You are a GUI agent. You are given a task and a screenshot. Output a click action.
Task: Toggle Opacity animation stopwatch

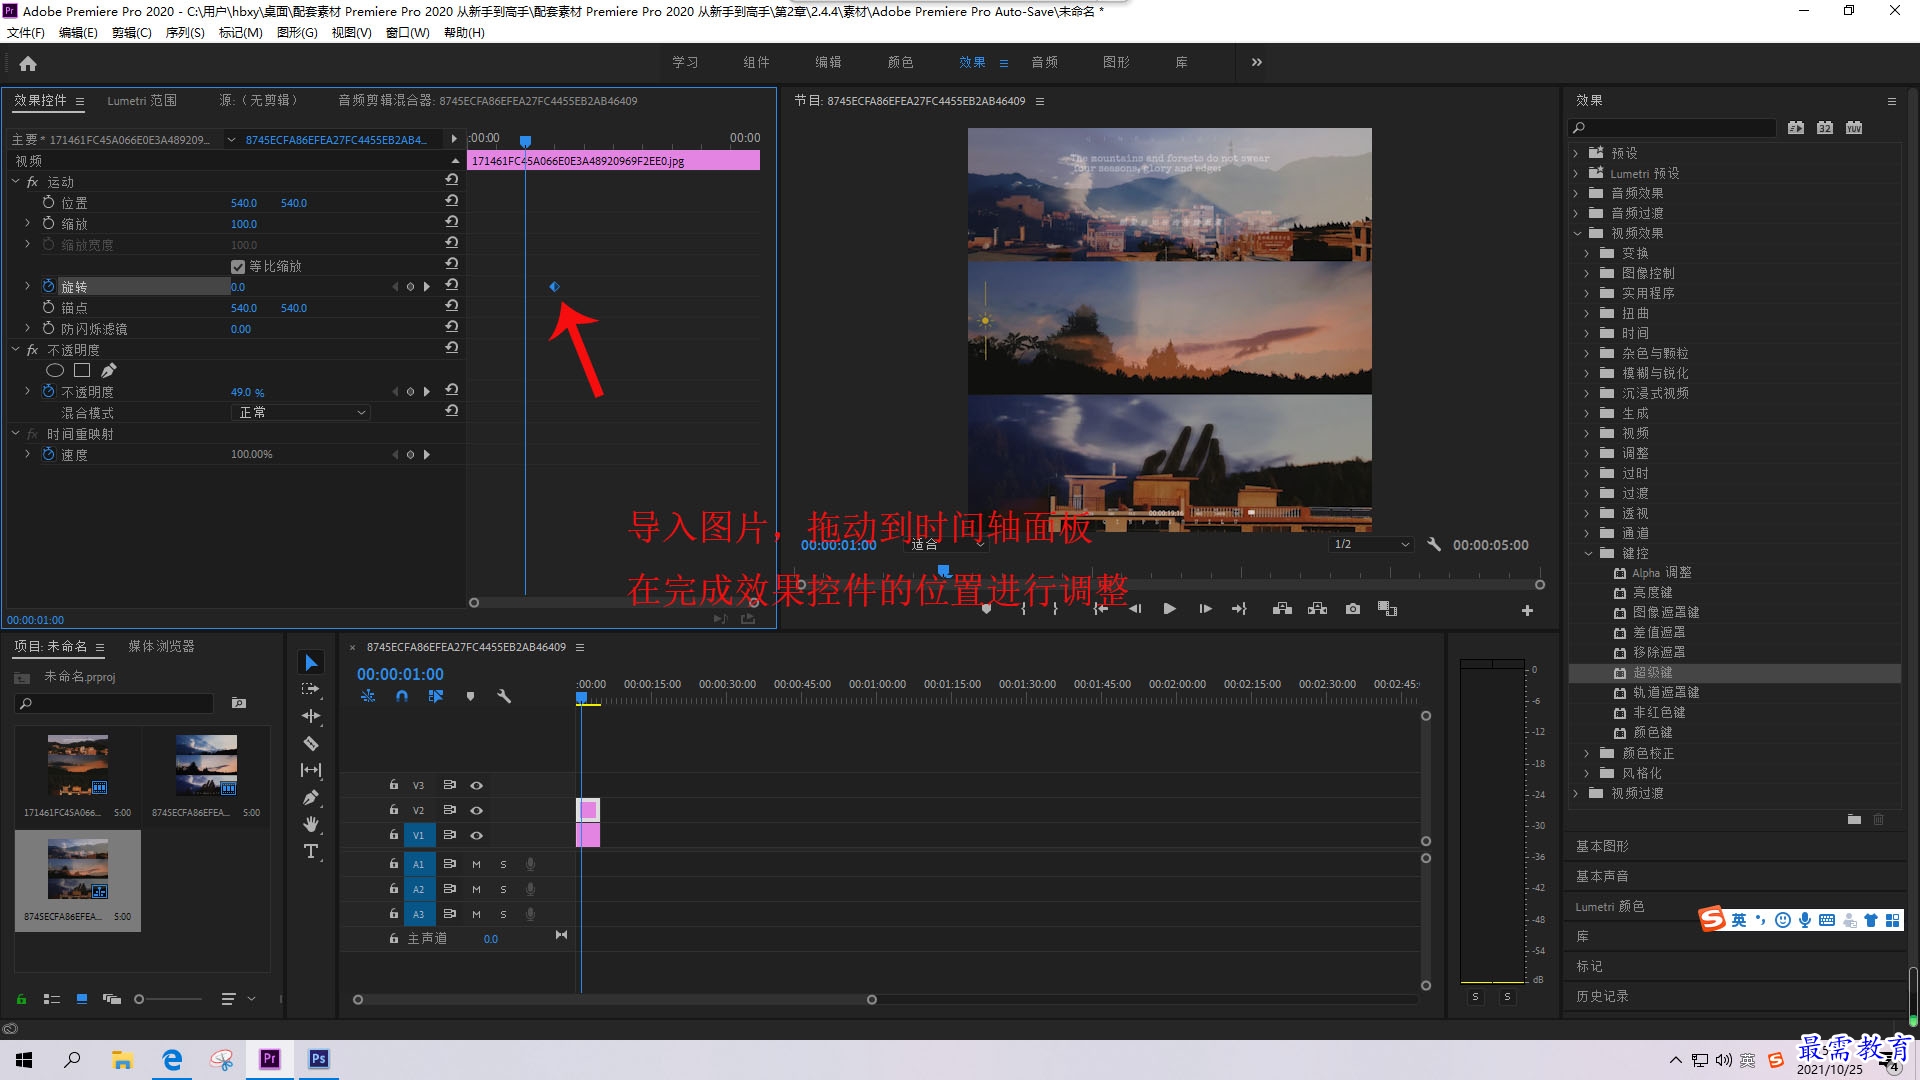[48, 392]
